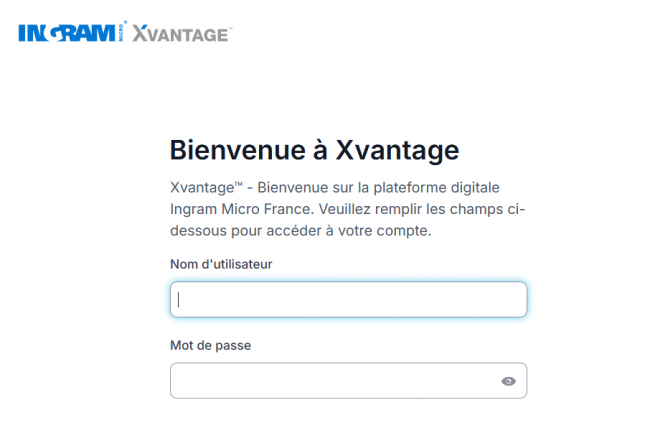This screenshot has width=650, height=433.
Task: Click the "Nom d'utilisateur" field label
Action: tap(221, 264)
